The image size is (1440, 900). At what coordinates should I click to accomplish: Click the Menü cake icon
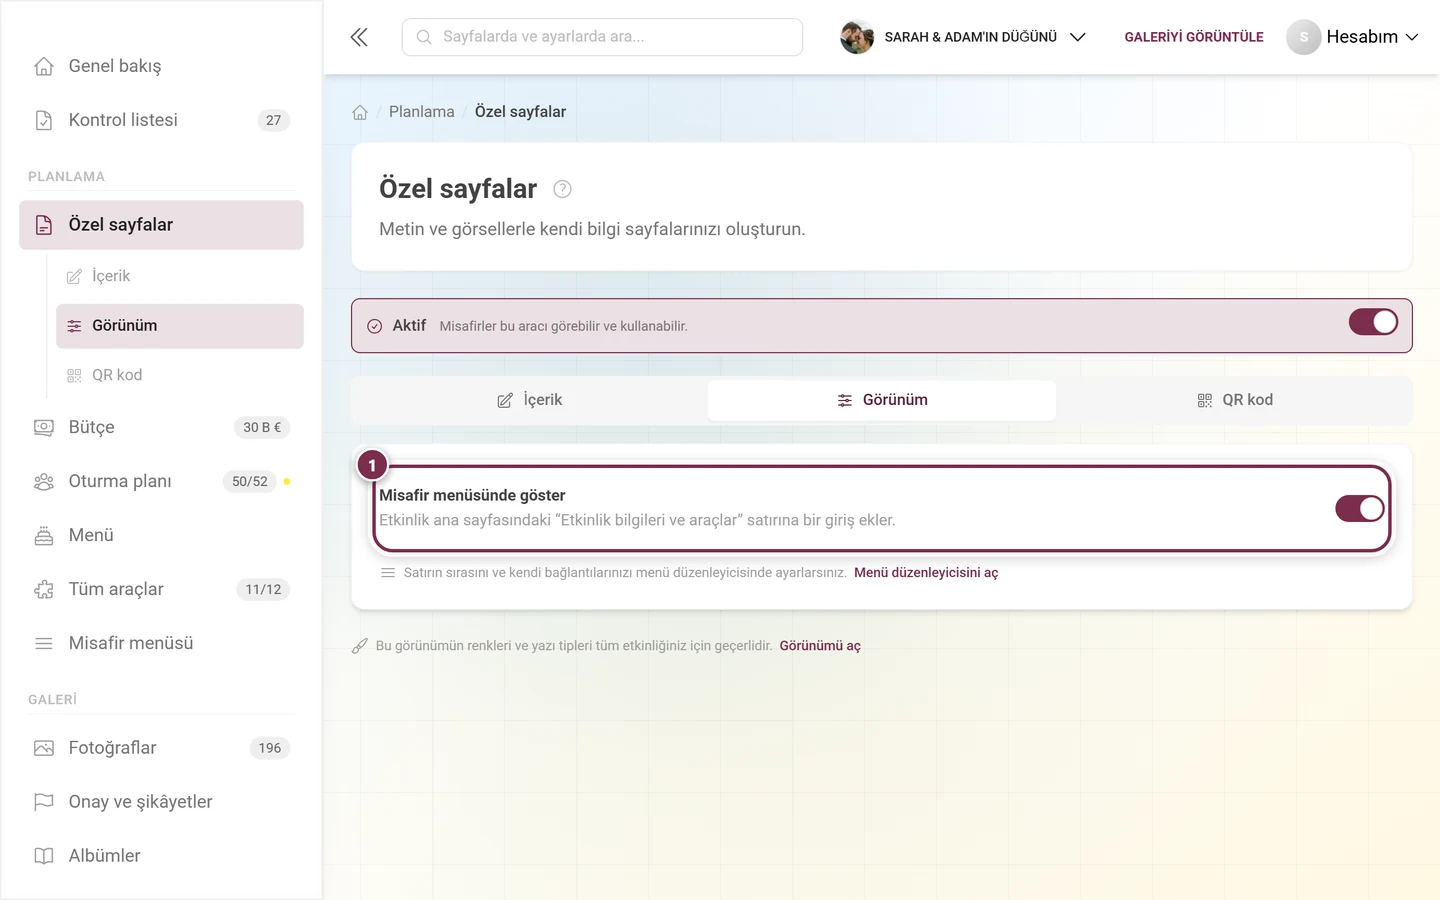[44, 535]
